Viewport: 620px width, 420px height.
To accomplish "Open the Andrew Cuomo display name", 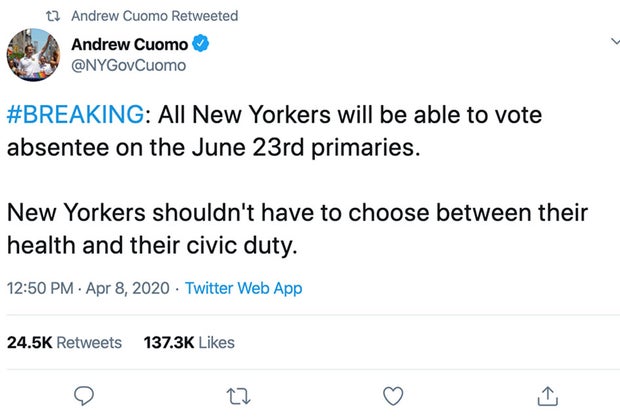I will (x=128, y=44).
